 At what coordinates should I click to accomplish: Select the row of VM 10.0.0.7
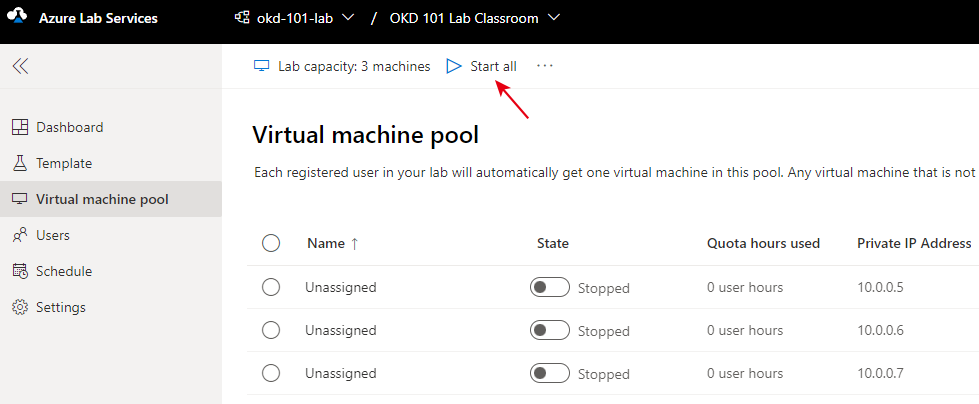tap(271, 373)
